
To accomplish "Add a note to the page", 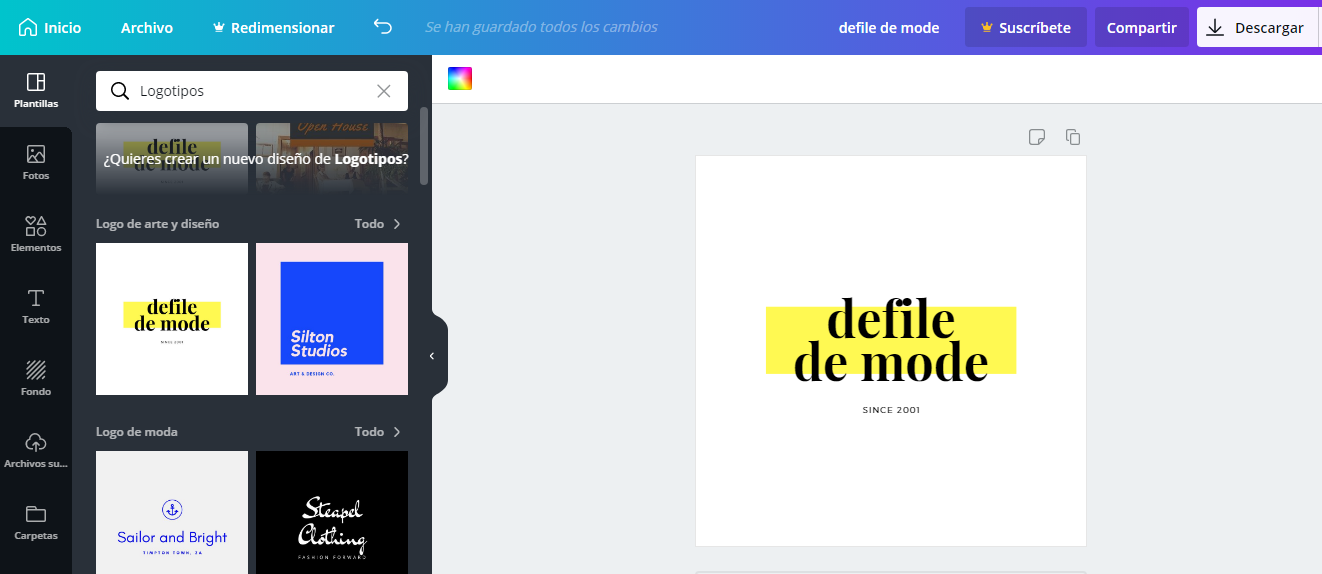I will [1037, 137].
